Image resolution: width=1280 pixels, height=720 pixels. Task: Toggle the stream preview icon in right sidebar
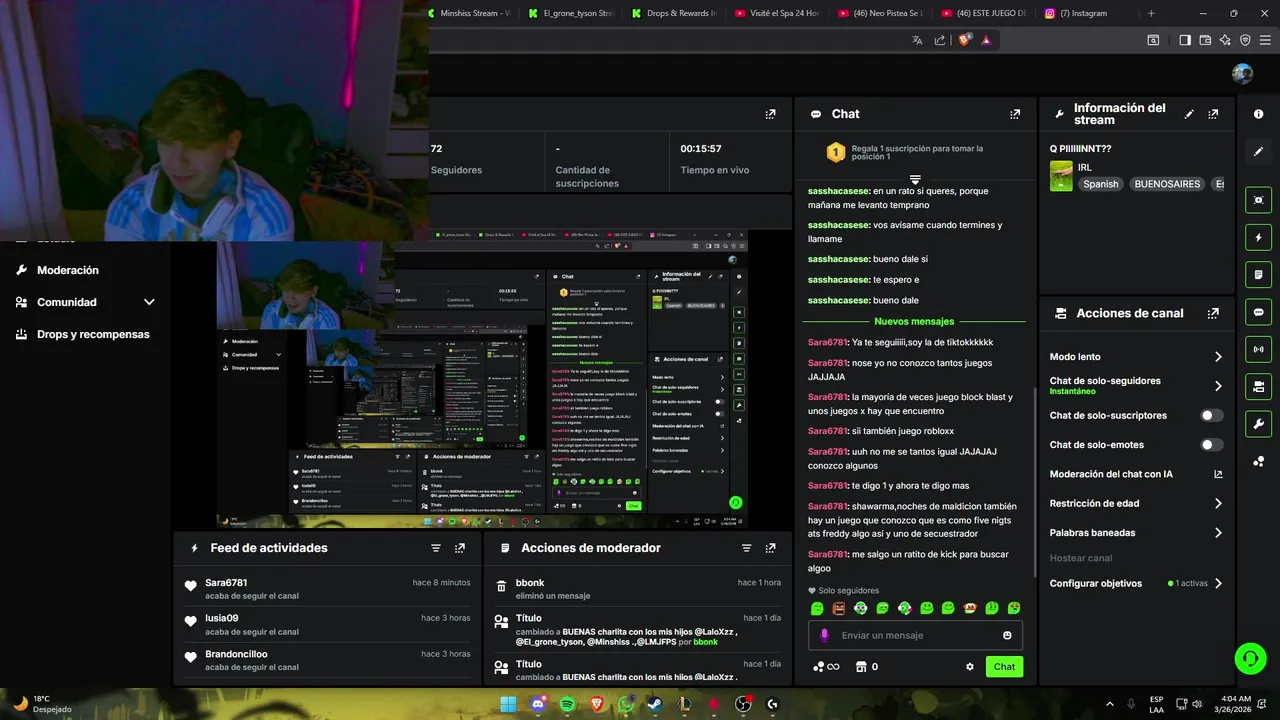point(1258,200)
